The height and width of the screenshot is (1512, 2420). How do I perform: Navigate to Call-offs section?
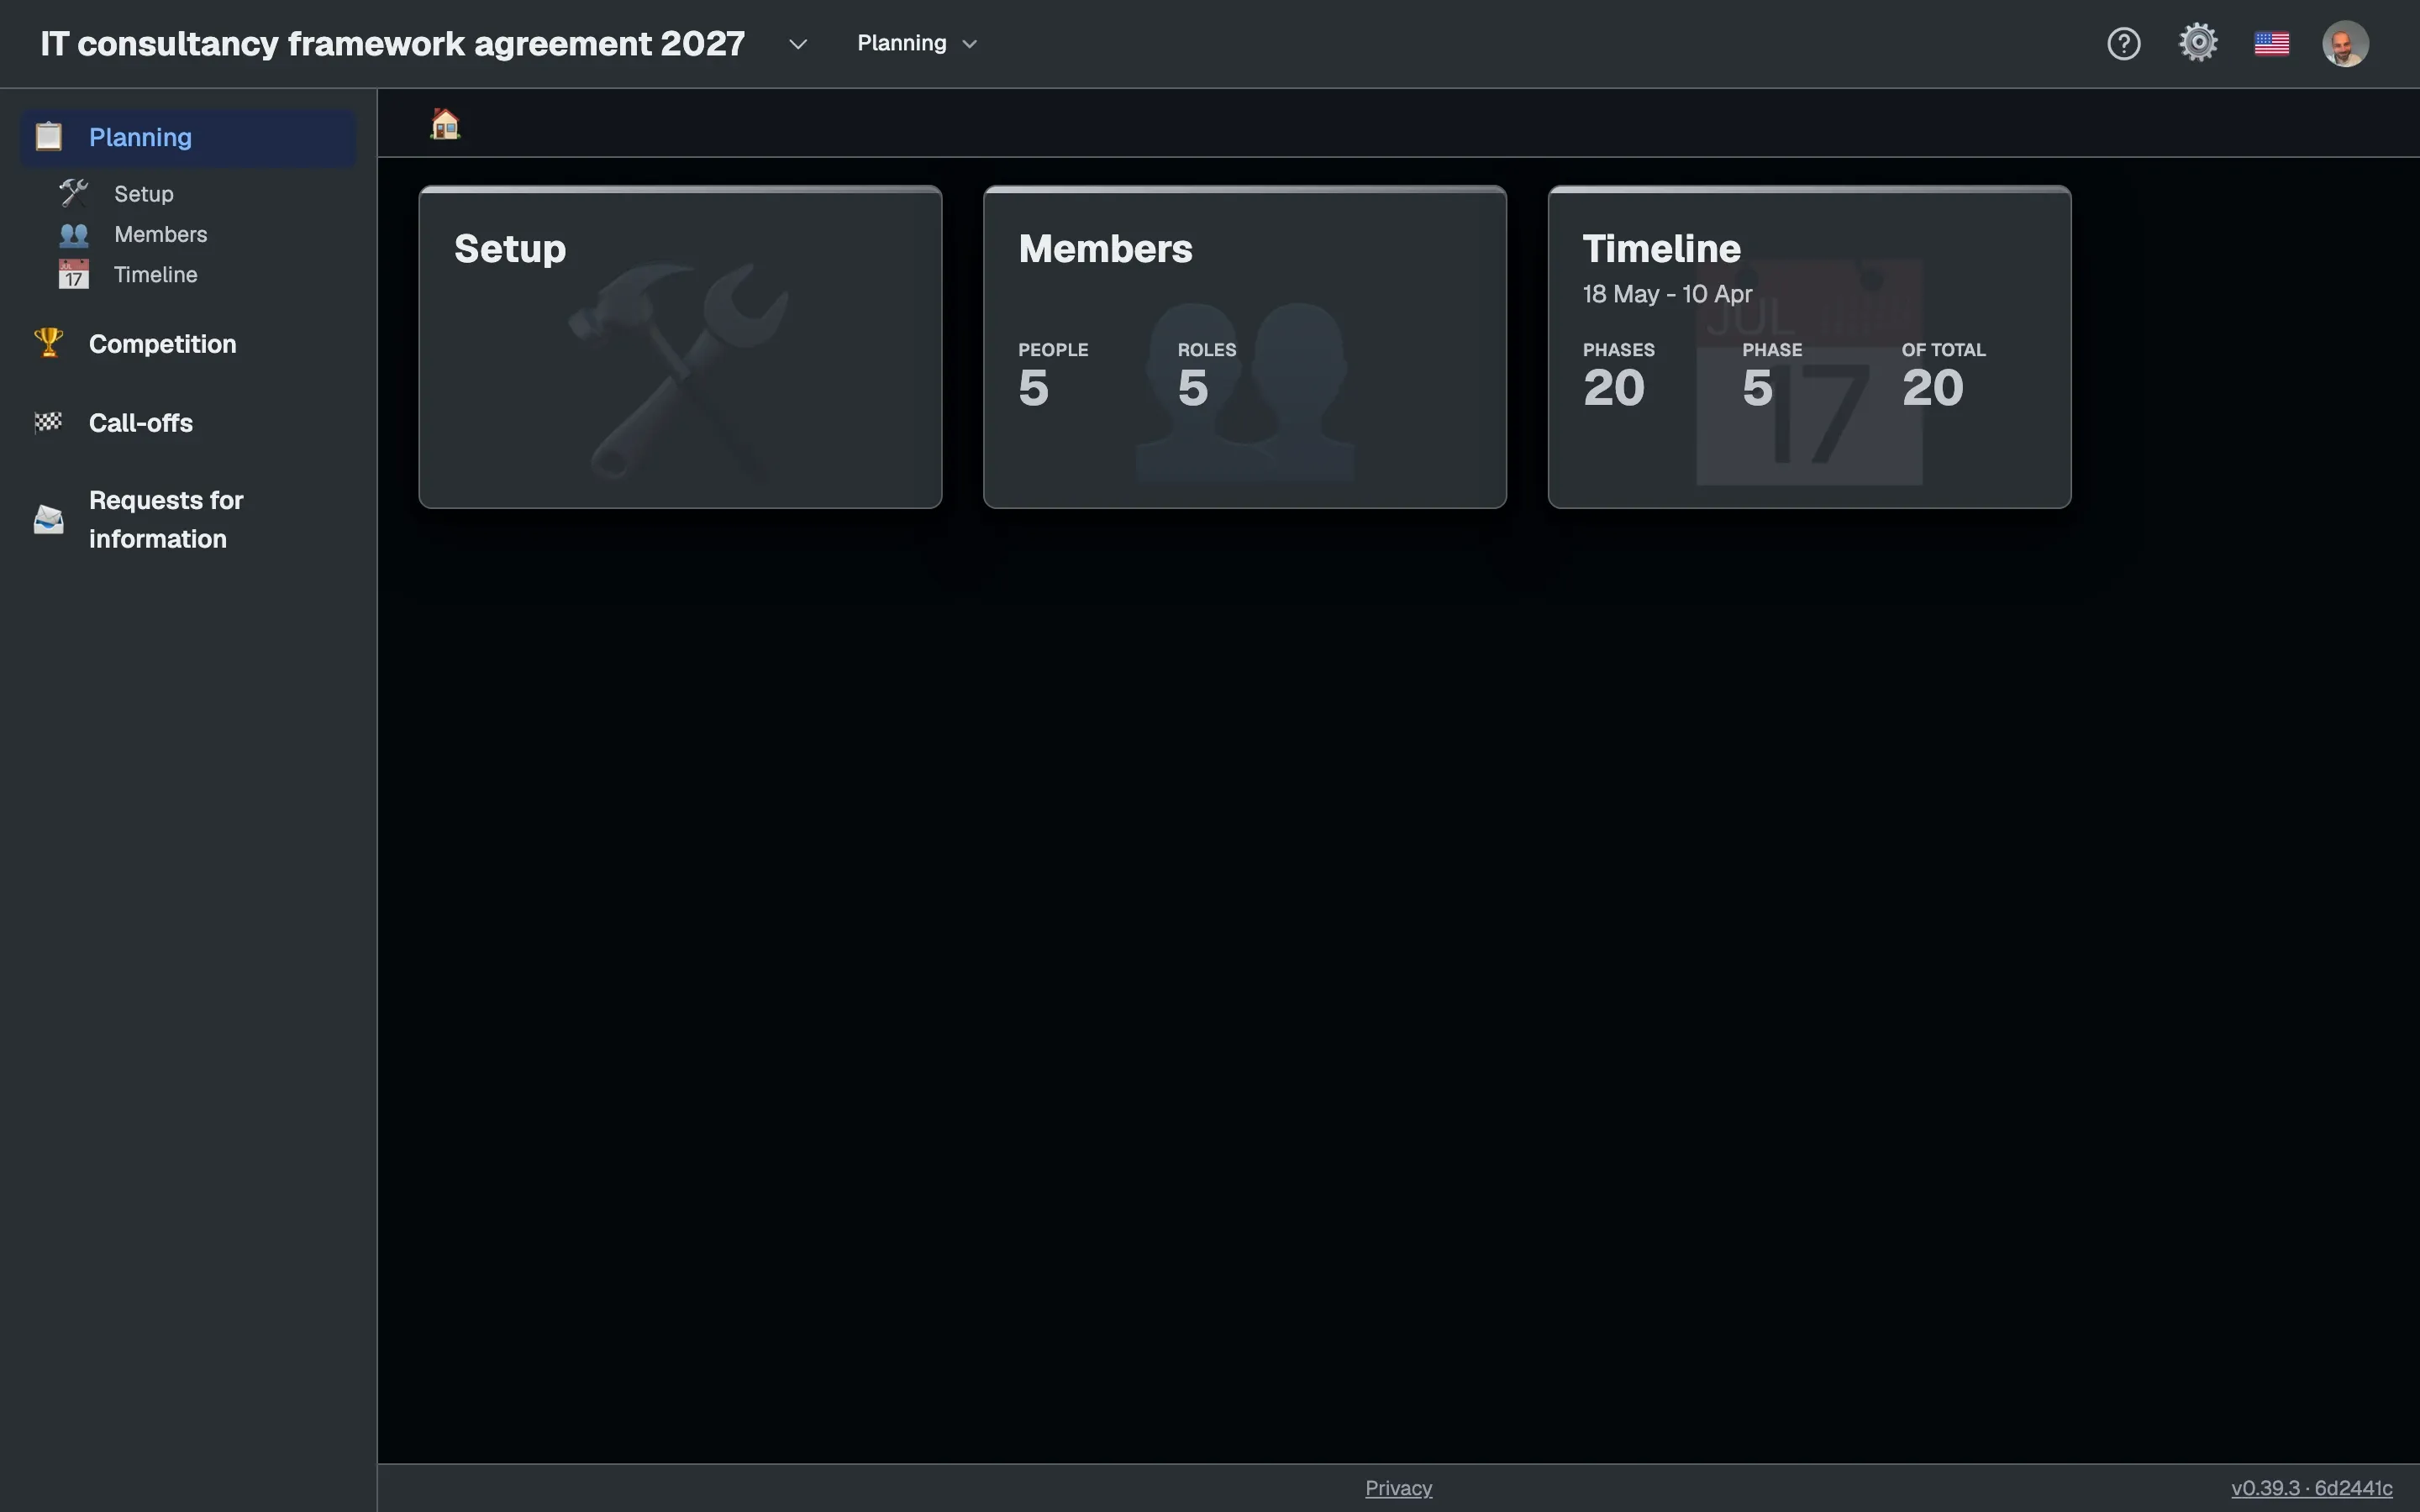(x=140, y=422)
